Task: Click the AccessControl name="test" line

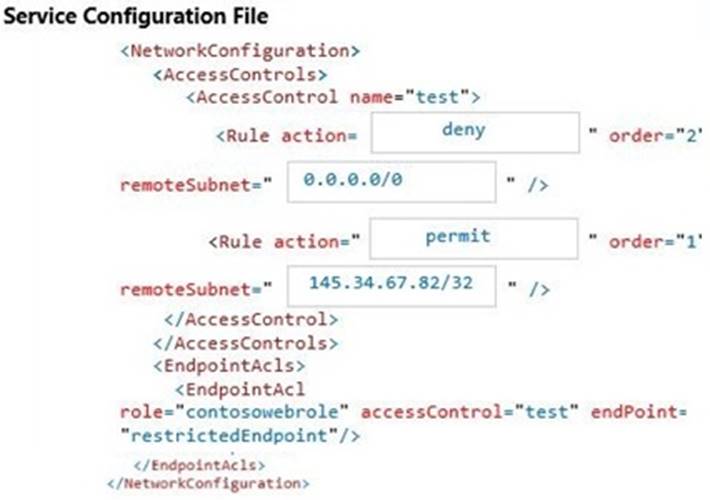Action: click(335, 97)
